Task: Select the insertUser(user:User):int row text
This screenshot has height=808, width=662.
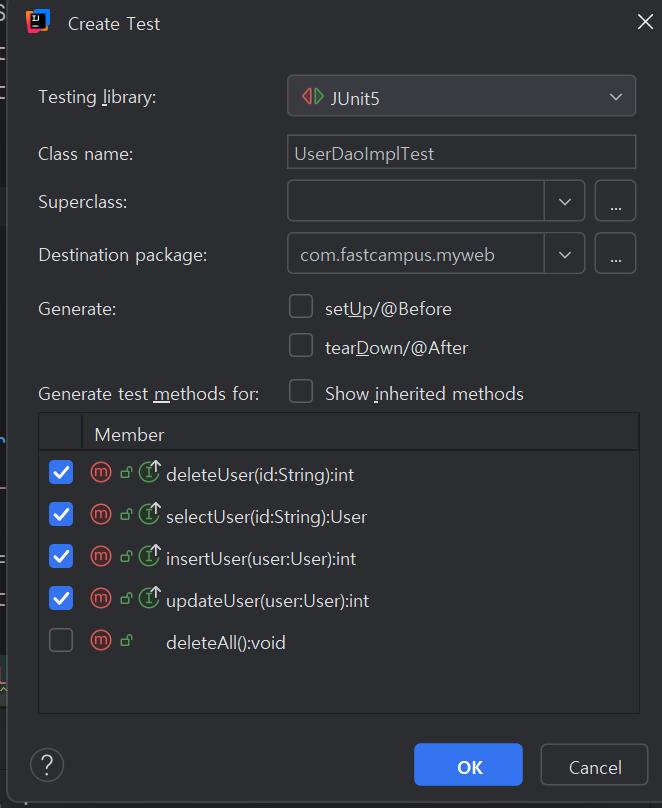Action: (x=261, y=559)
